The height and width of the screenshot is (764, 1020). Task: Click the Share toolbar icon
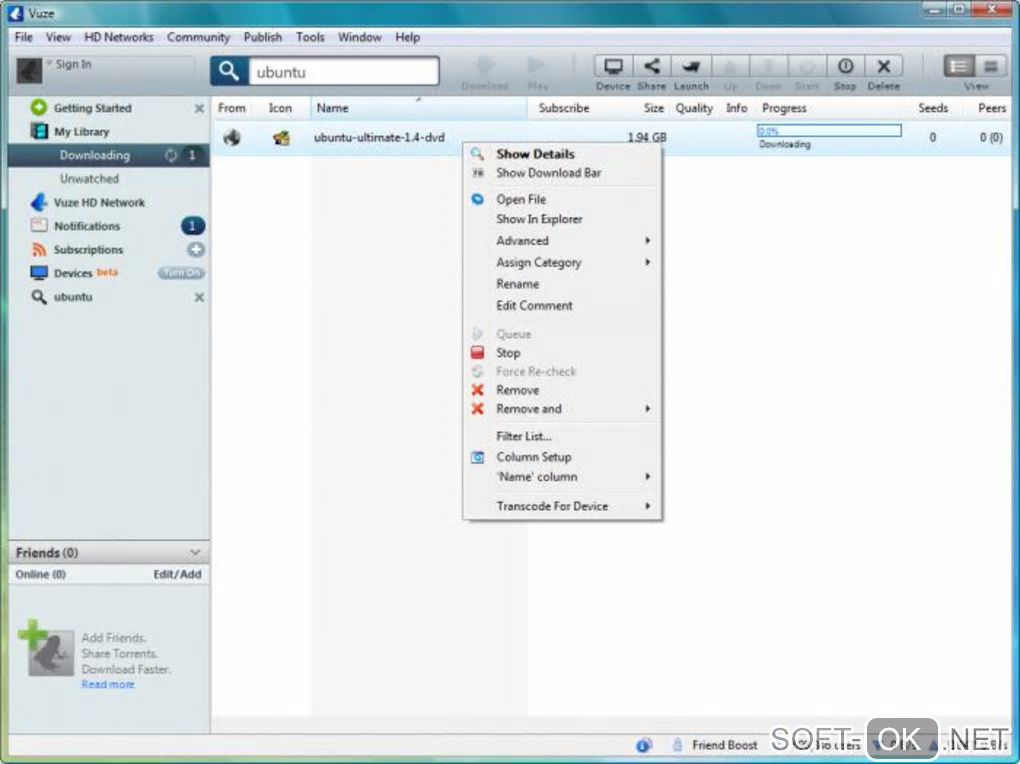pos(651,66)
